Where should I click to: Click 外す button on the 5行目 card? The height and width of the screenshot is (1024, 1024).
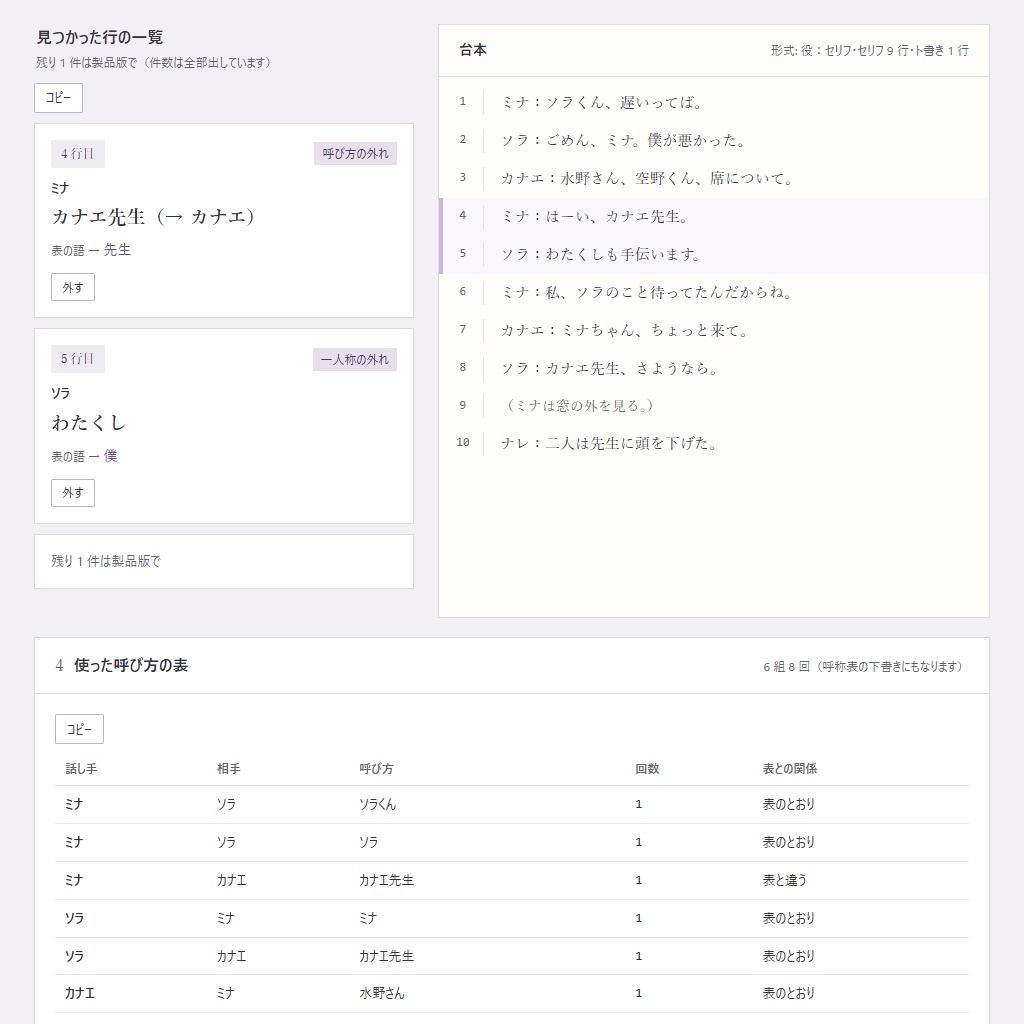(72, 492)
